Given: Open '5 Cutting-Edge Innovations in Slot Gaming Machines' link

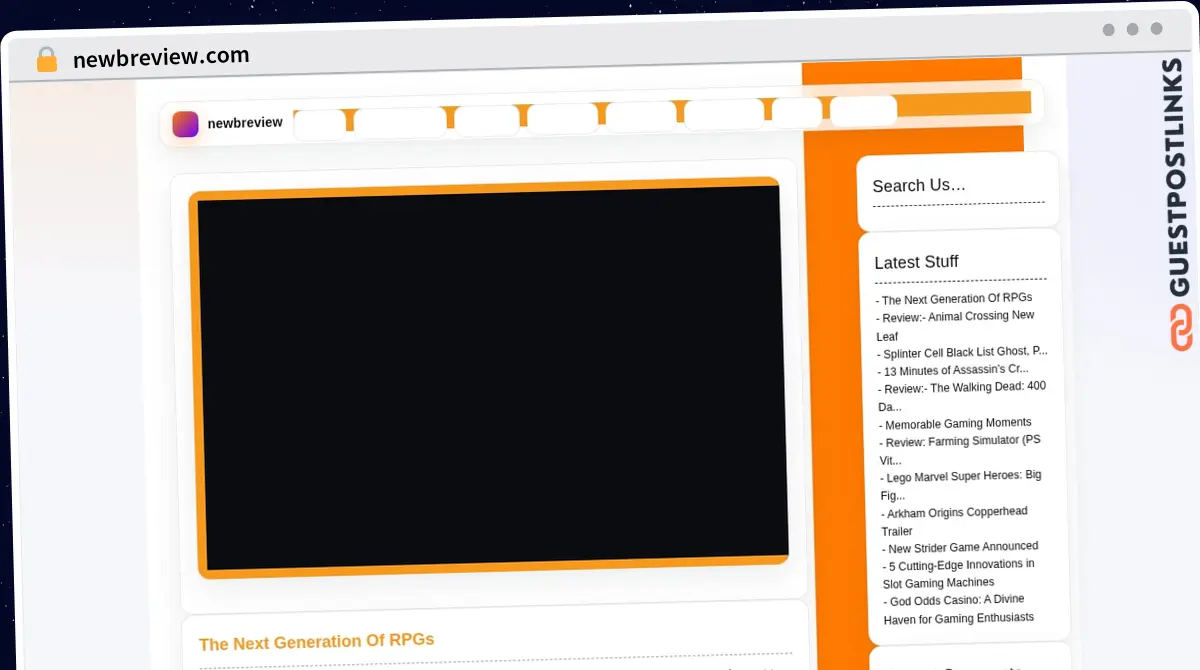Looking at the screenshot, I should click(959, 574).
